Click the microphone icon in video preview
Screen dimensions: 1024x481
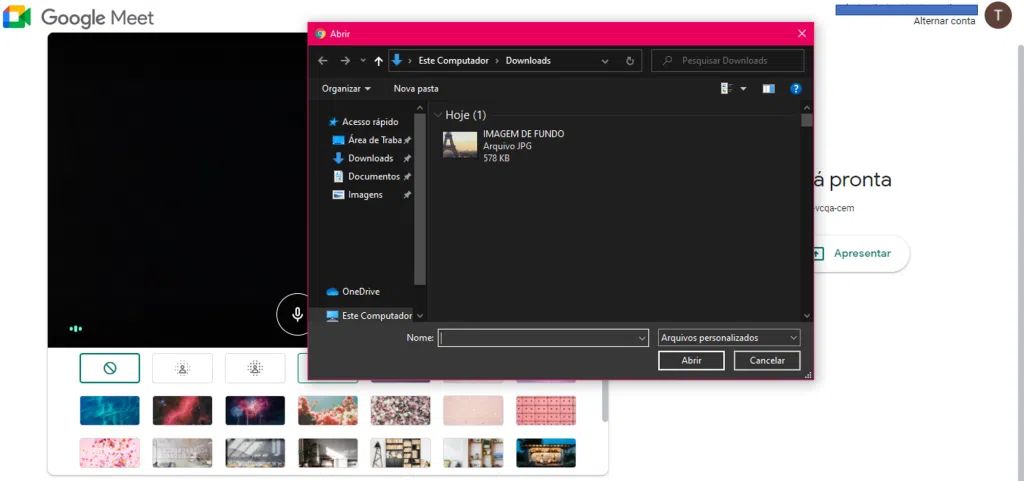tap(296, 314)
